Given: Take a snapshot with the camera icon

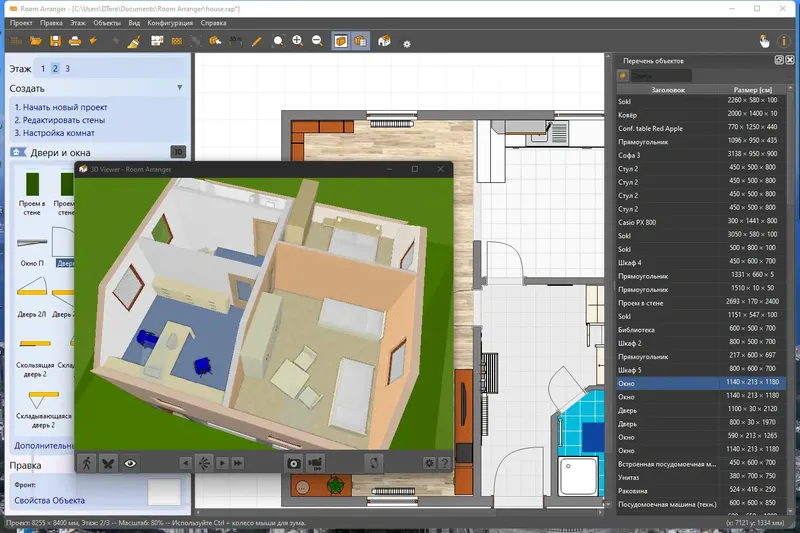Looking at the screenshot, I should click(293, 463).
